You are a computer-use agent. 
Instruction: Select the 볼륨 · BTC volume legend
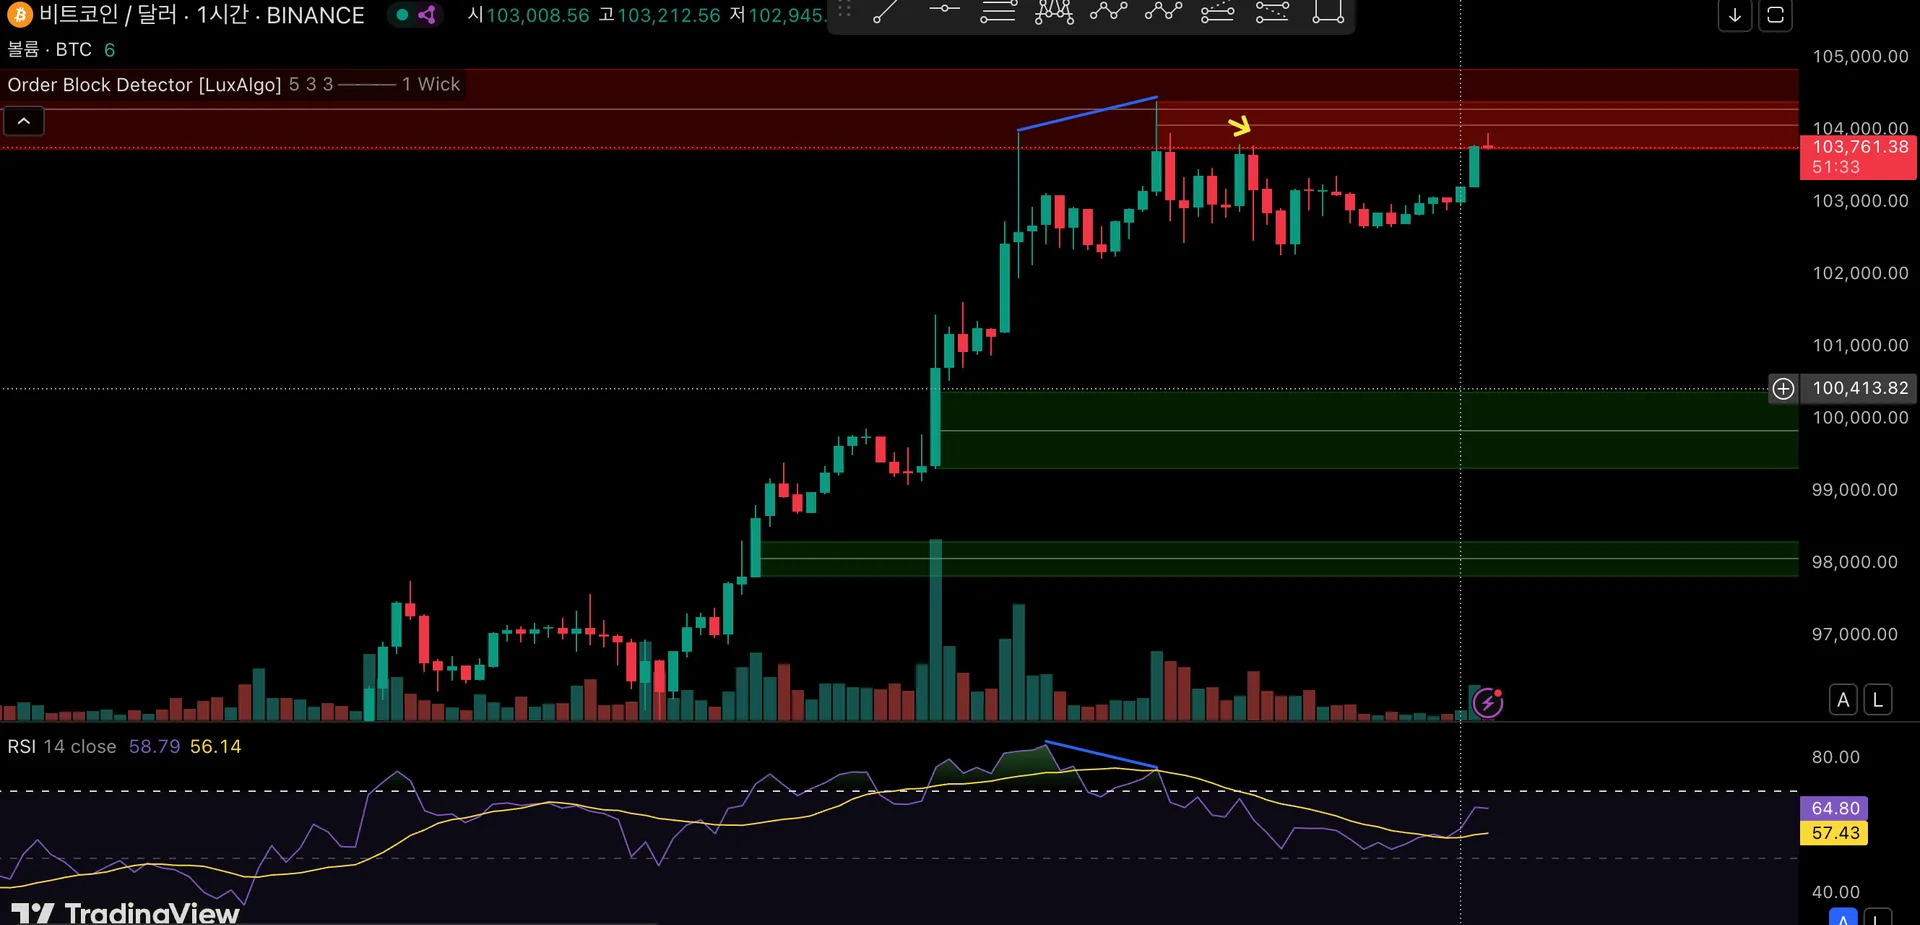[x=50, y=50]
